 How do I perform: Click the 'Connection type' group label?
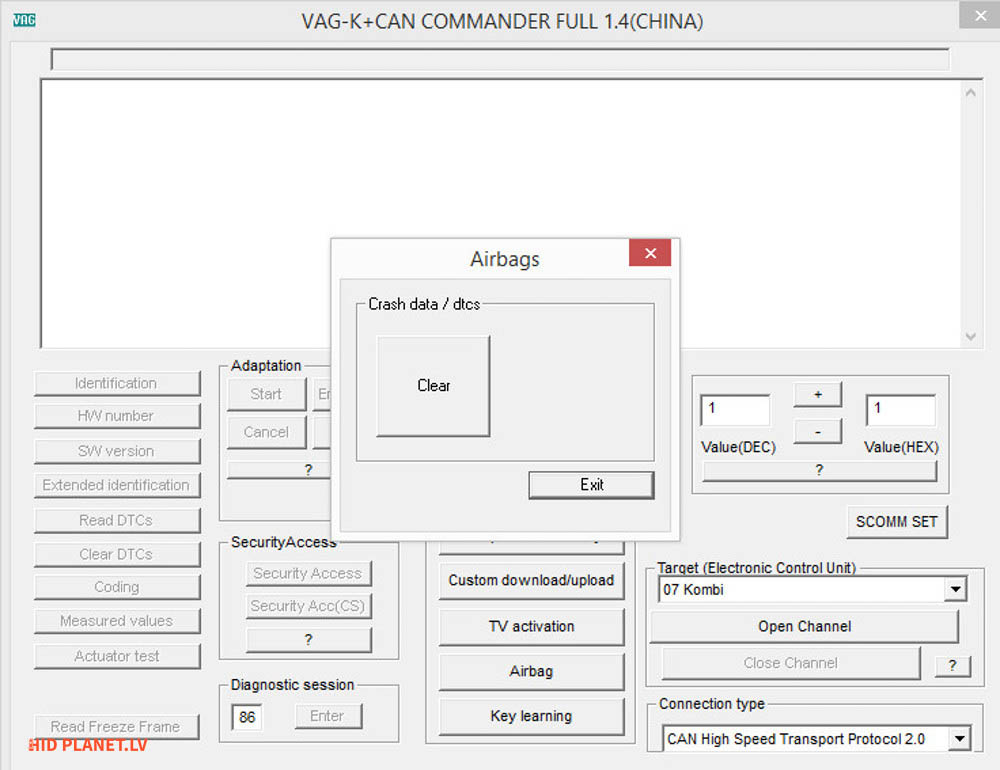pyautogui.click(x=712, y=704)
